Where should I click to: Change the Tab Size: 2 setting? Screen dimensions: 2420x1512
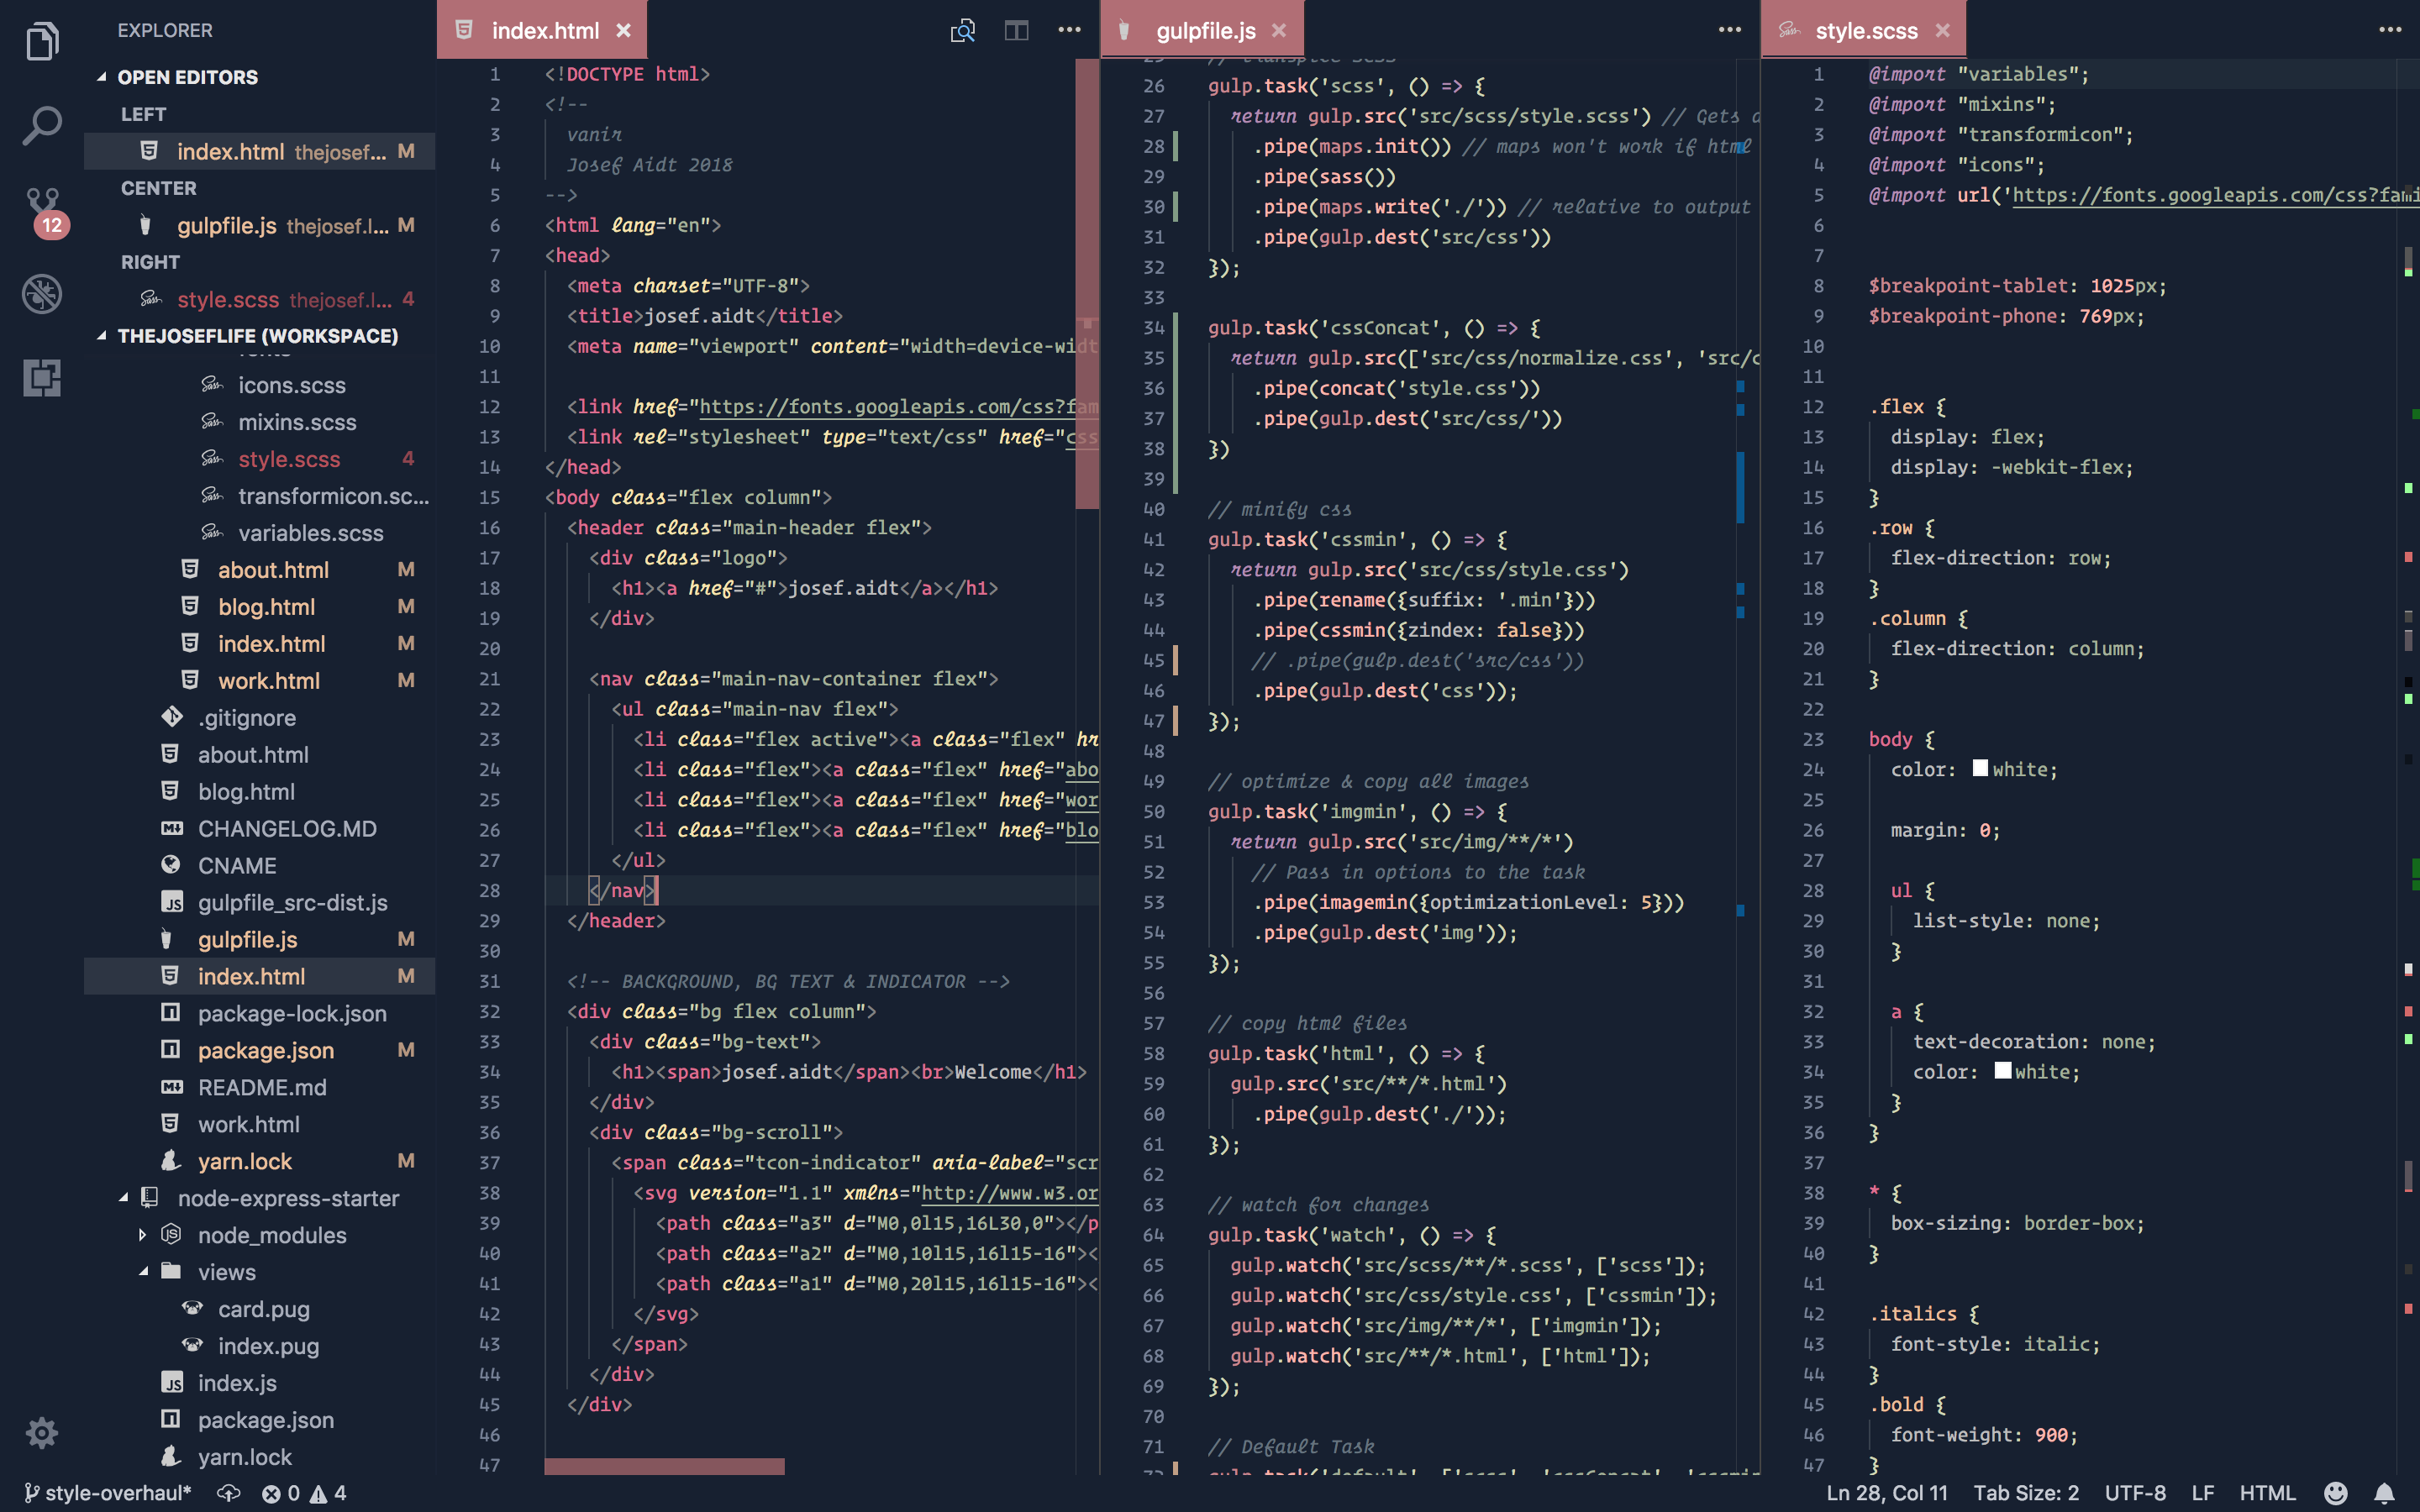[2025, 1493]
